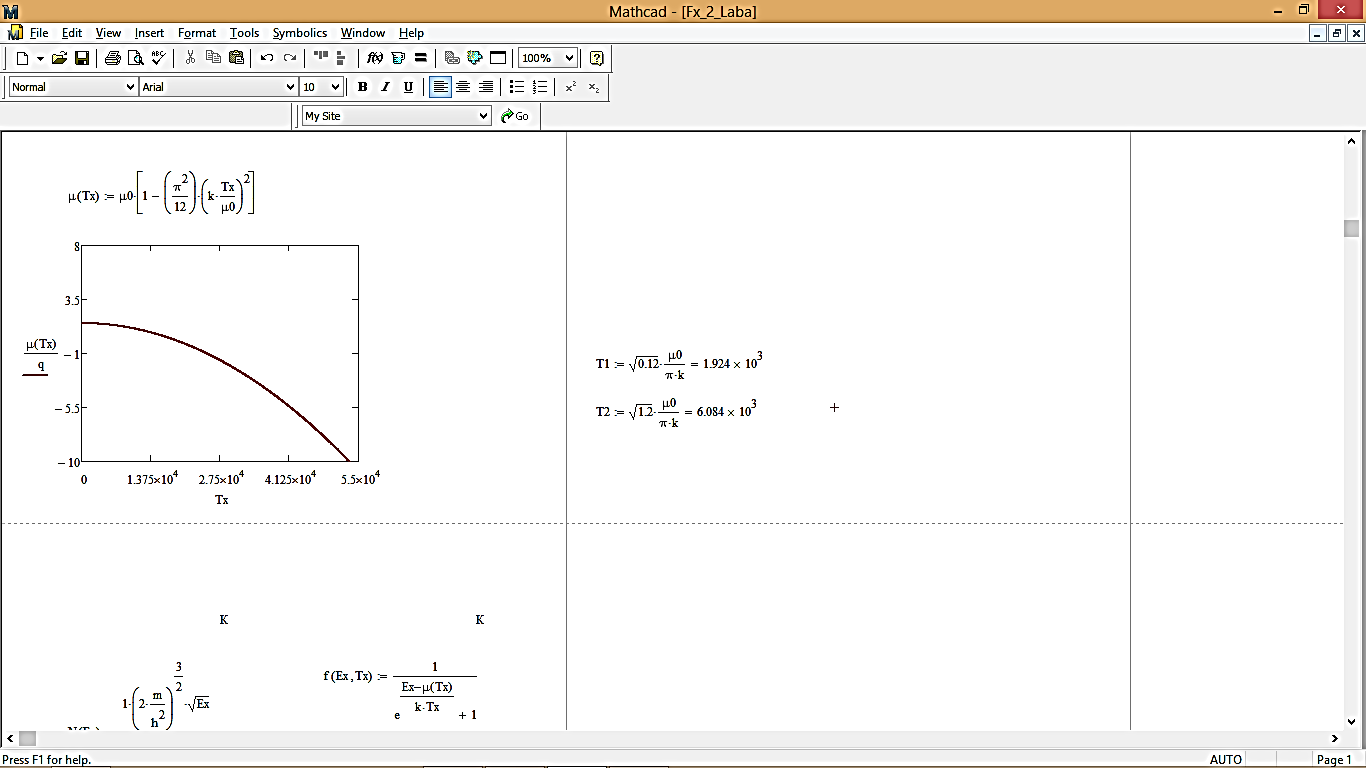Open the Symbolics menu
This screenshot has height=768, width=1366.
click(300, 33)
